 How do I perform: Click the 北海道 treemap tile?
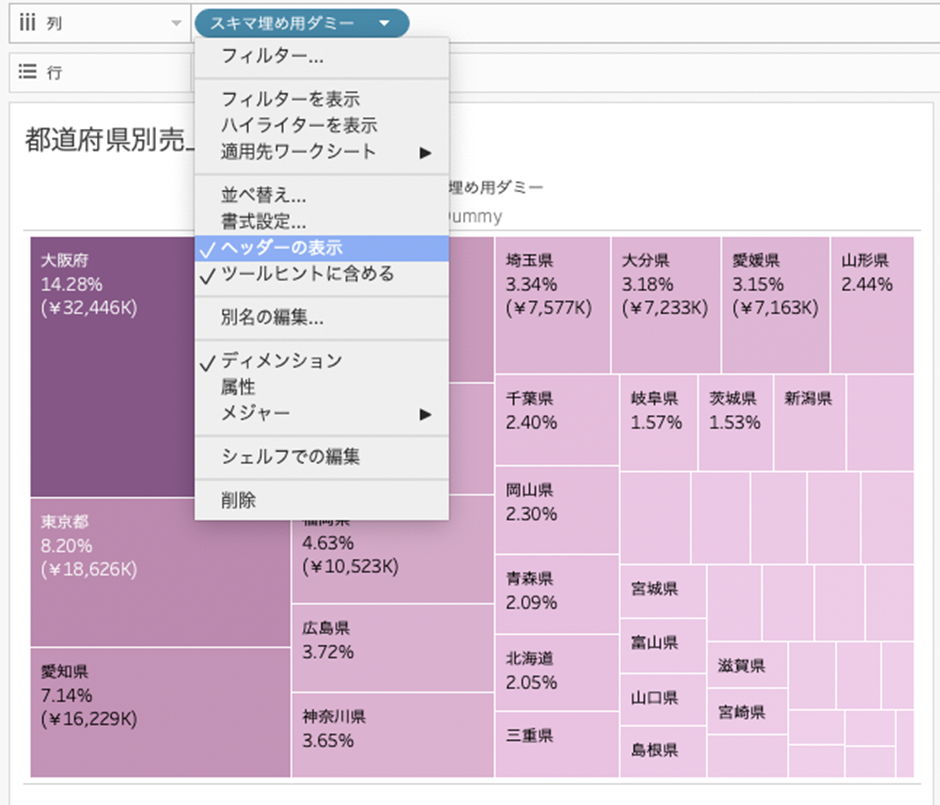pyautogui.click(x=557, y=673)
